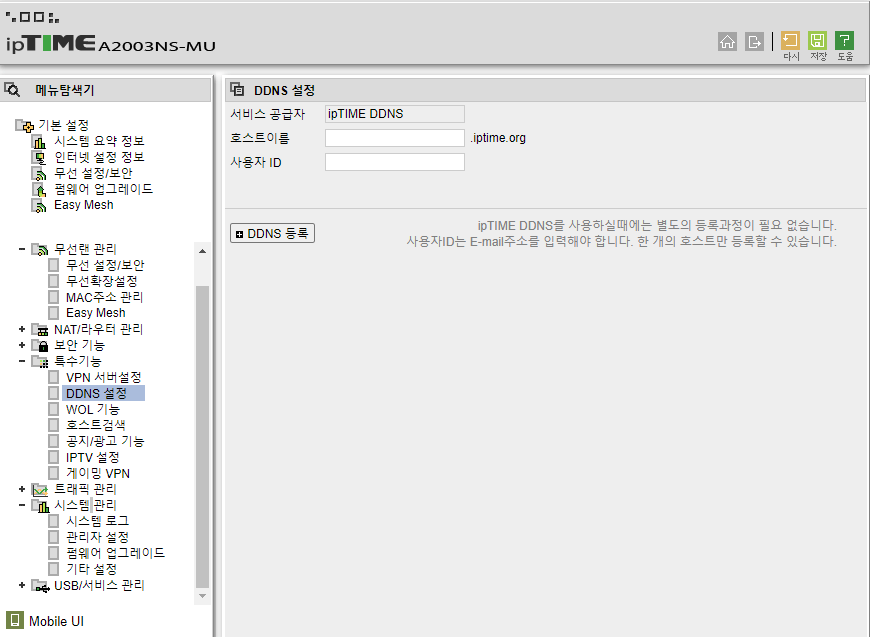Open 시스템 요약 정보 under basic settings
The image size is (870, 637).
99,141
